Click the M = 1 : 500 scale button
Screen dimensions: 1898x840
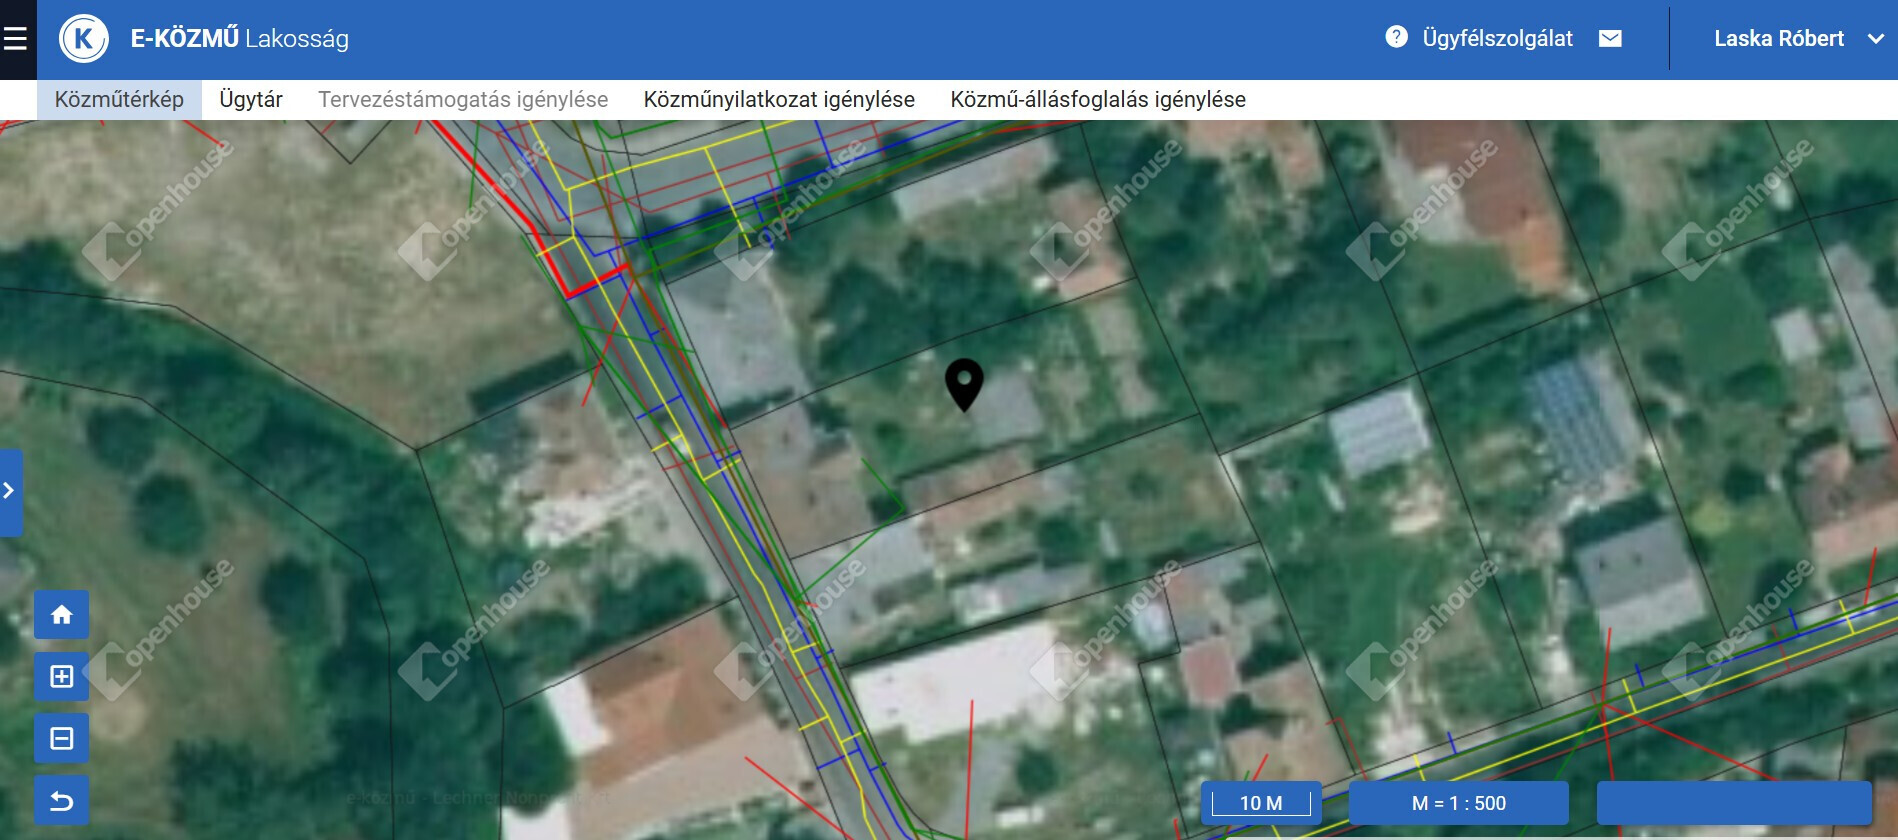coord(1458,803)
